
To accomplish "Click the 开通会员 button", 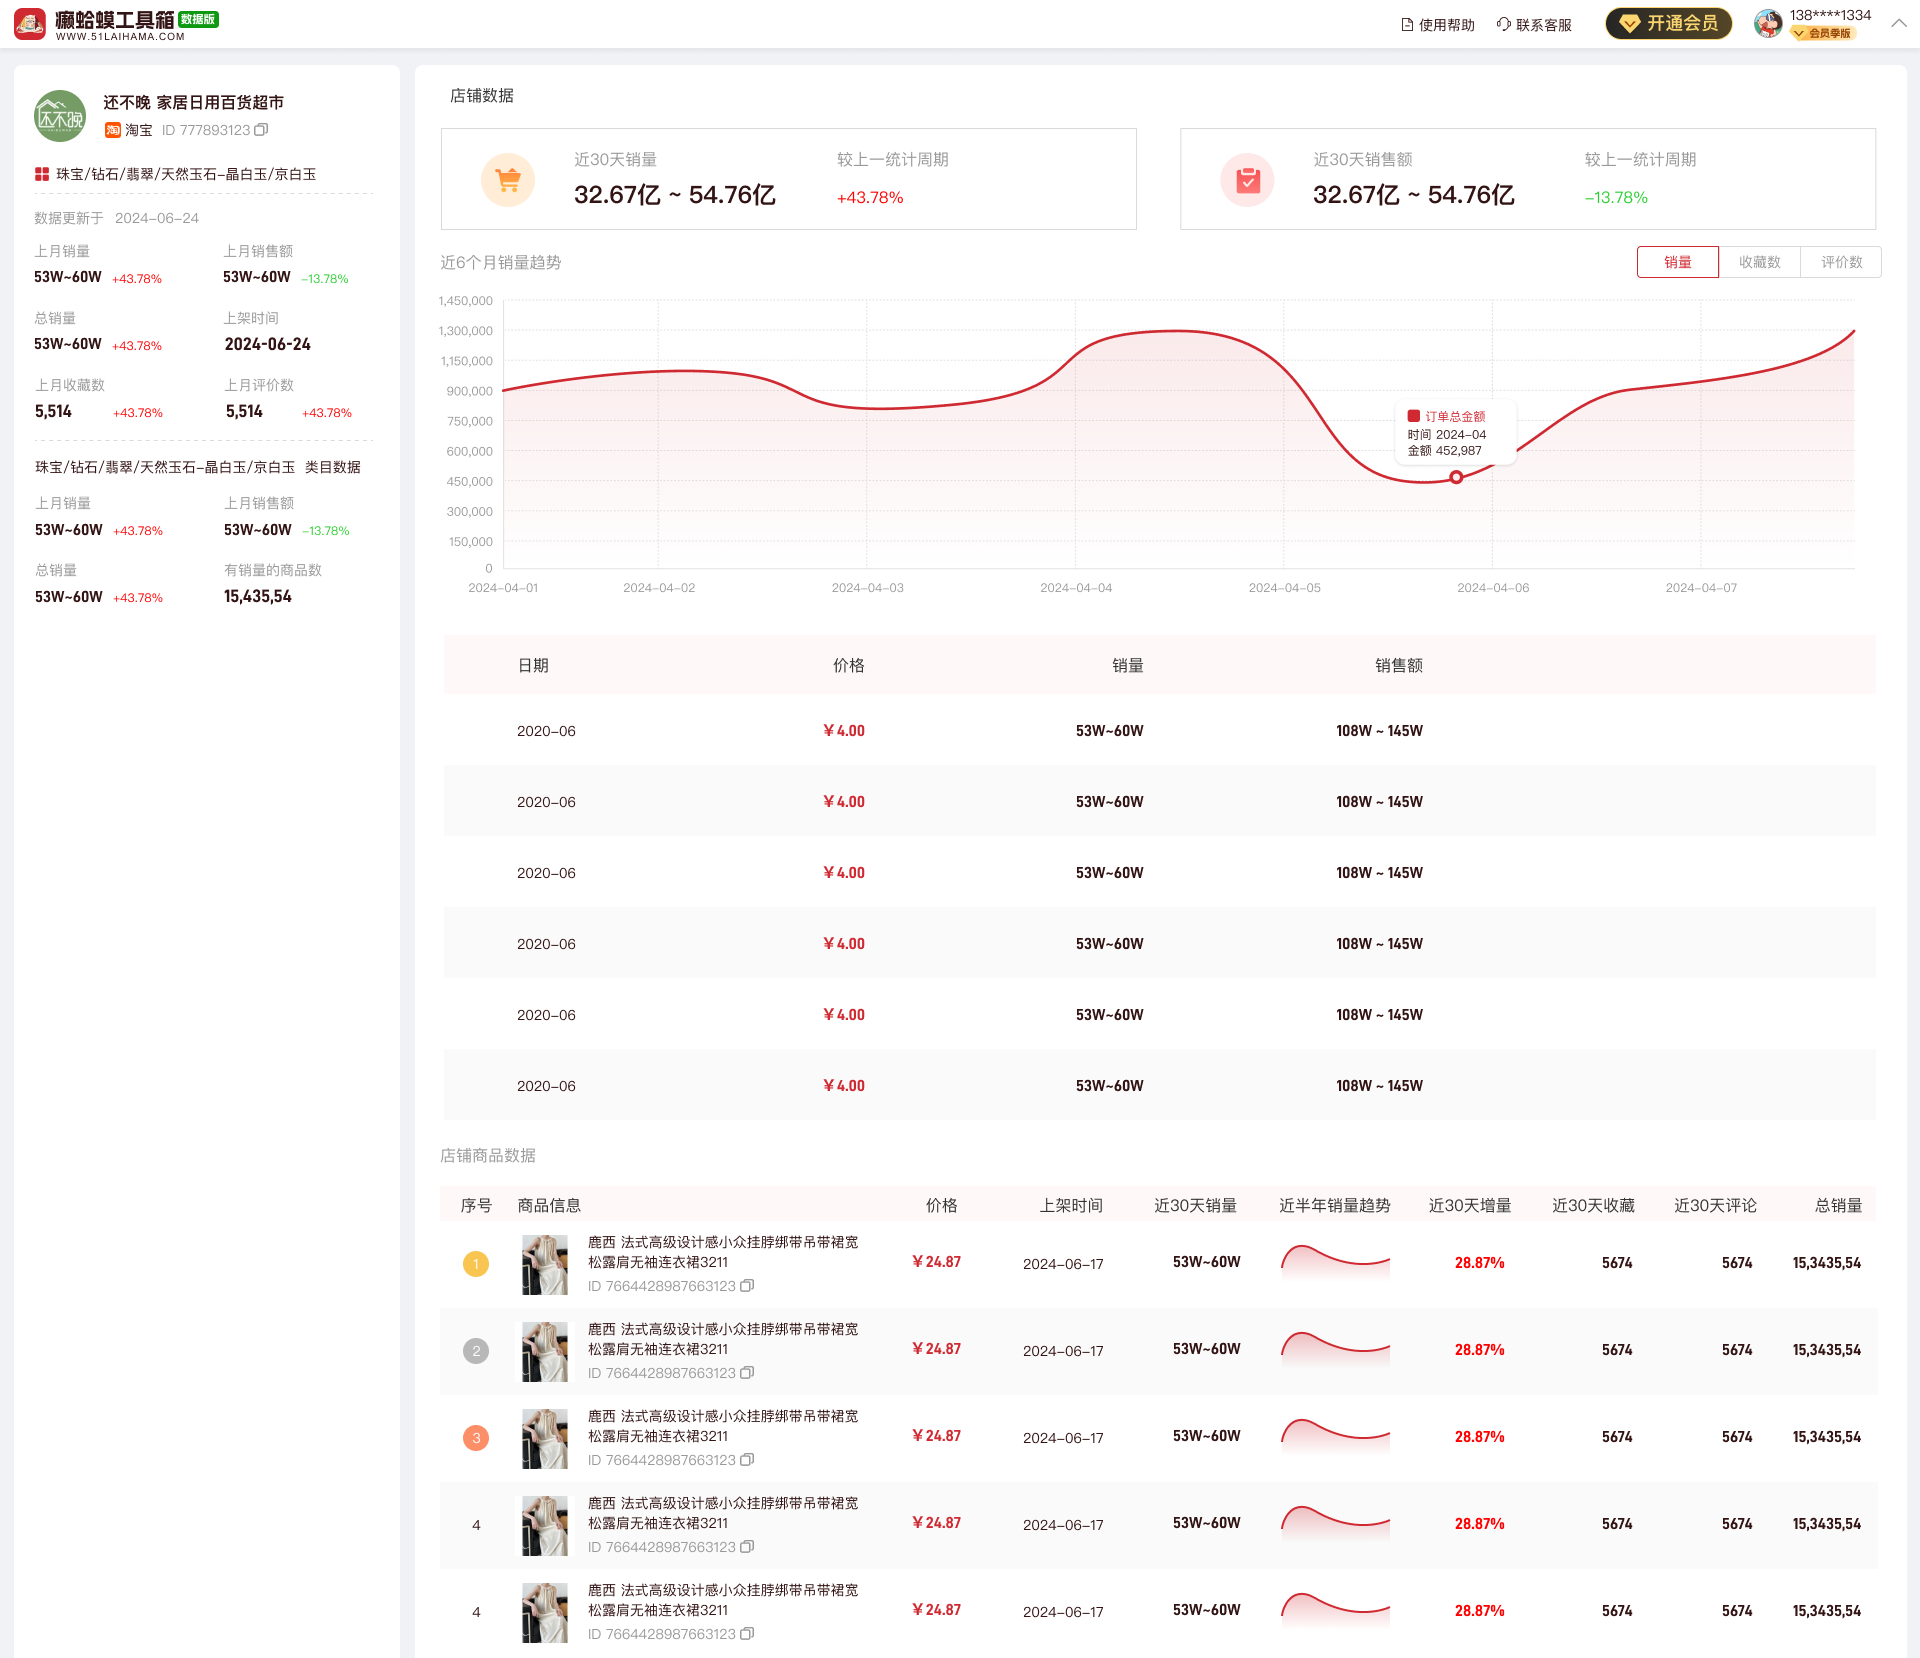I will (x=1668, y=23).
